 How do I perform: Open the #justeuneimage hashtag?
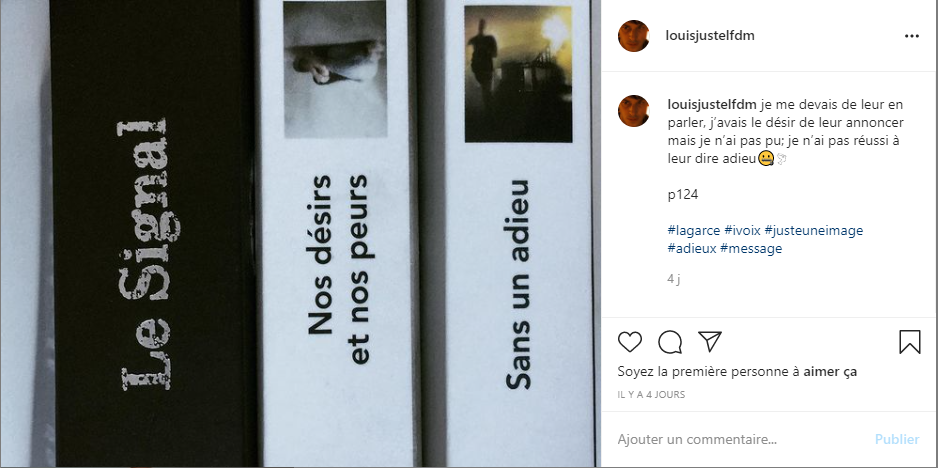[814, 230]
